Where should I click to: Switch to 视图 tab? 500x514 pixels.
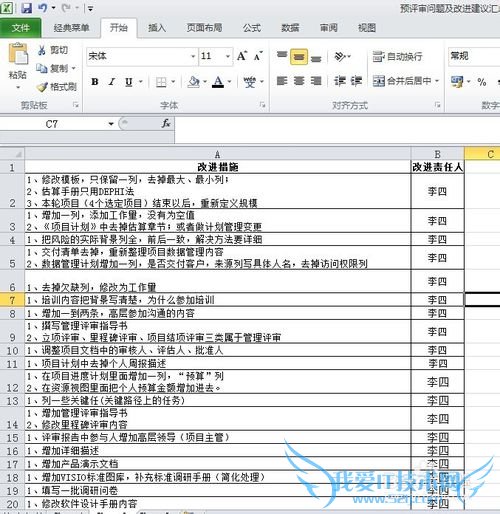pos(367,28)
